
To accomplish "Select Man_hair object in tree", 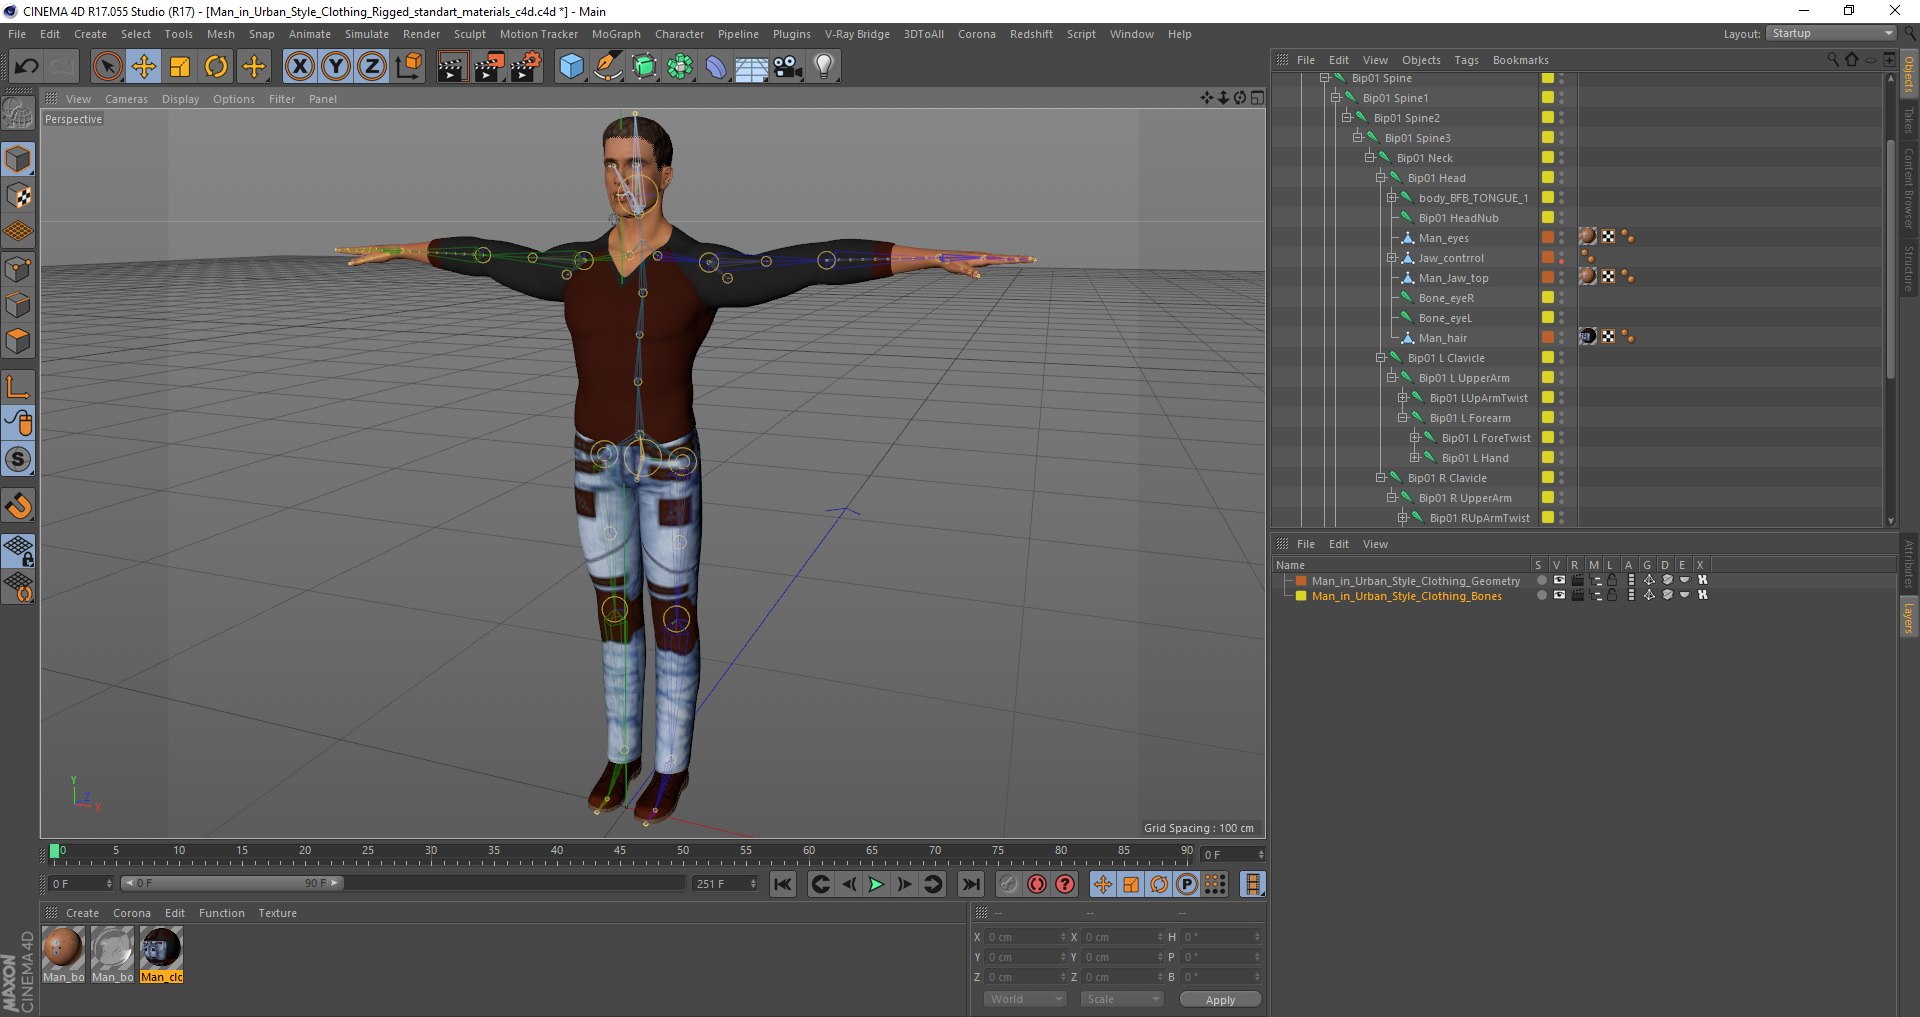I will pyautogui.click(x=1442, y=338).
